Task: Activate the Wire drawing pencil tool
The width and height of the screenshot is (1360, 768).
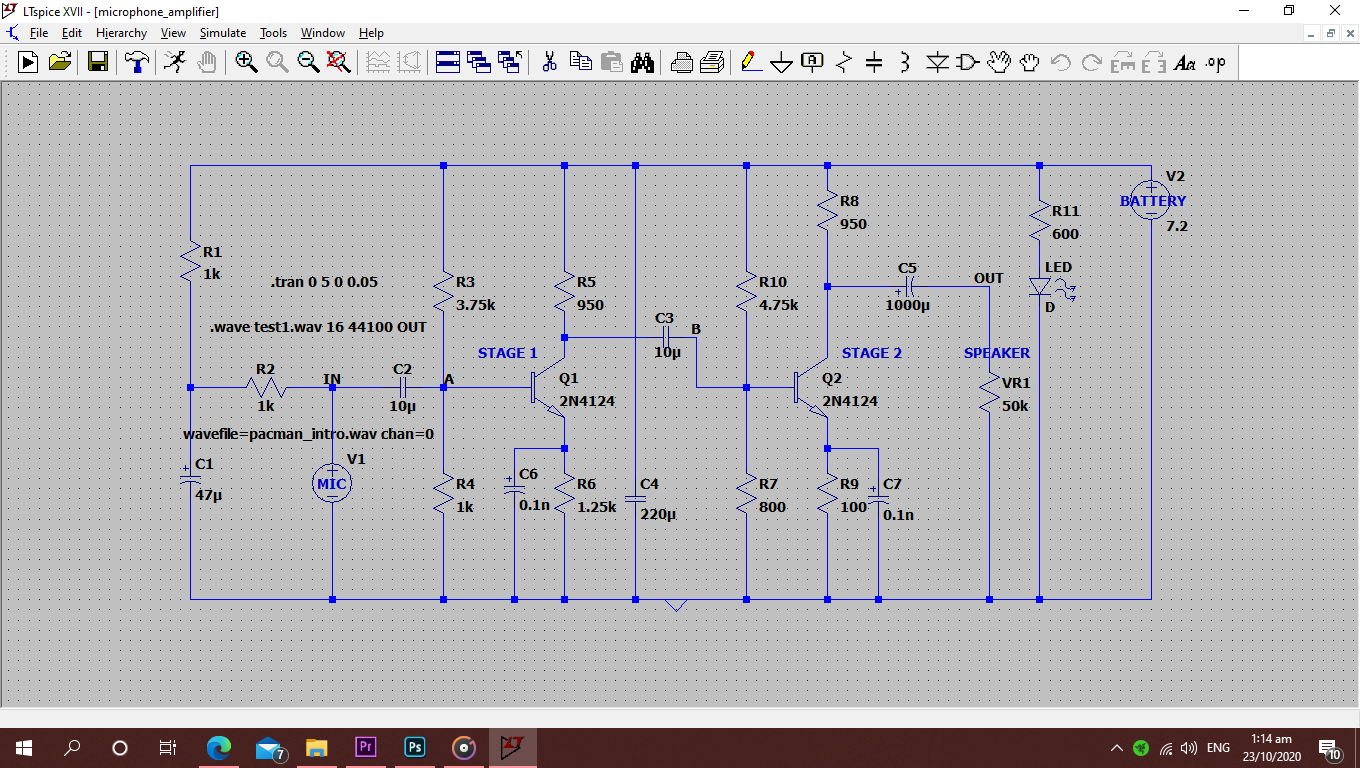Action: pyautogui.click(x=751, y=62)
